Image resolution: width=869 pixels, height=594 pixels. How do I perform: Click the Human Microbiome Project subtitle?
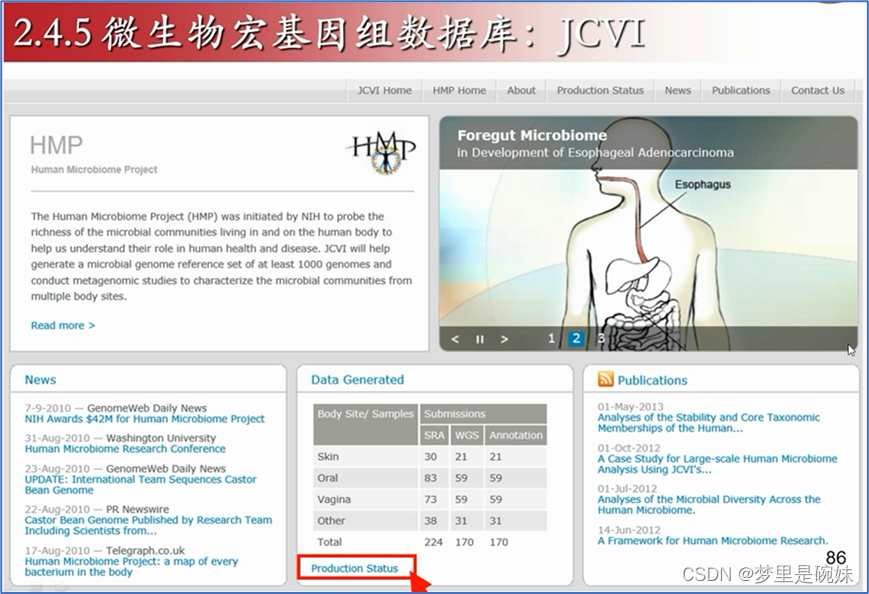[94, 170]
